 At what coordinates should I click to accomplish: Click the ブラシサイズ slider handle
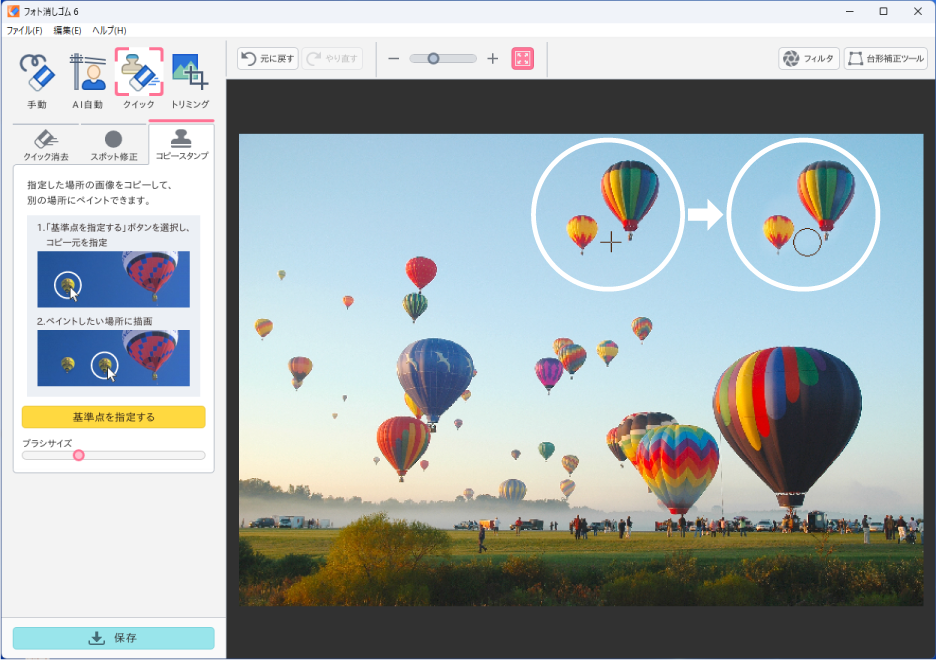click(x=79, y=455)
